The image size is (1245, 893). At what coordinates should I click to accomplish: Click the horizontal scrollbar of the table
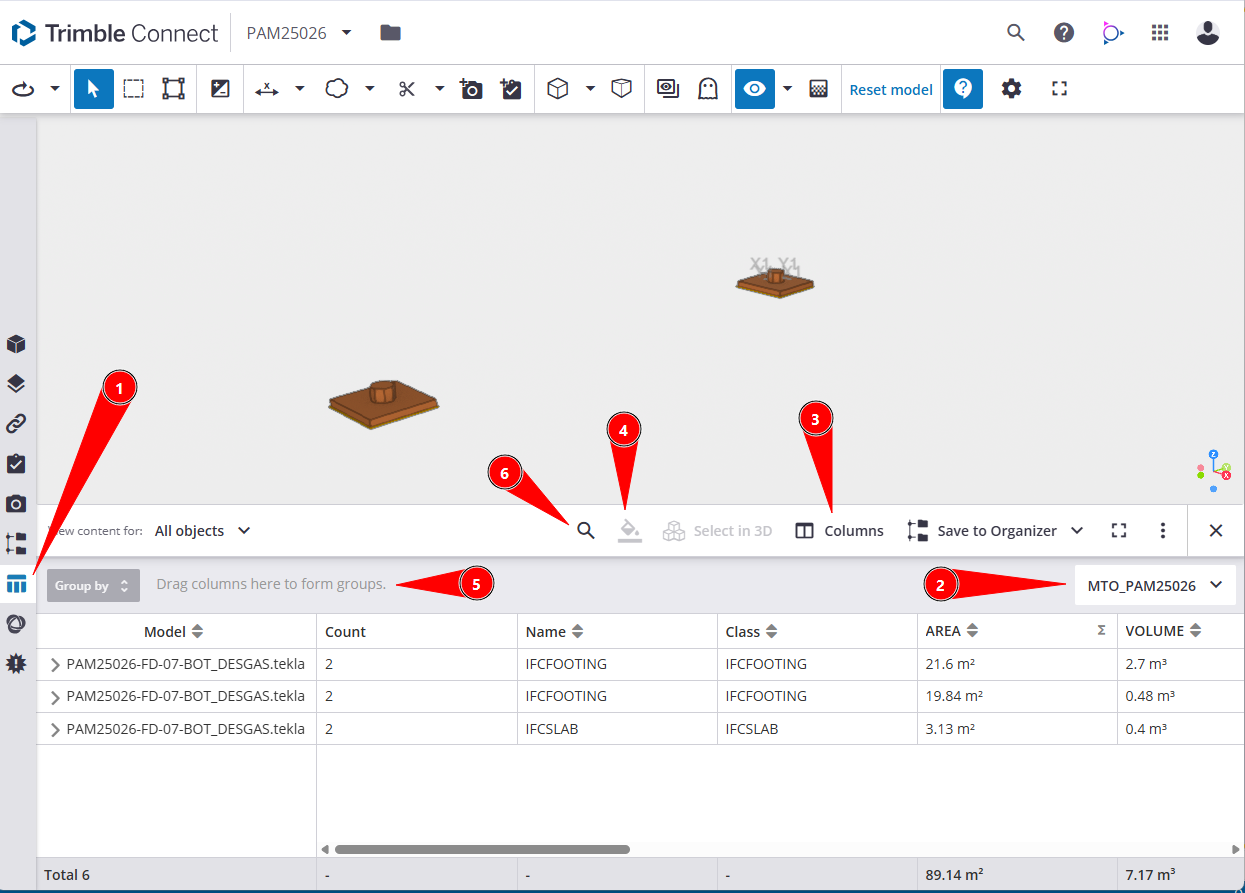482,850
